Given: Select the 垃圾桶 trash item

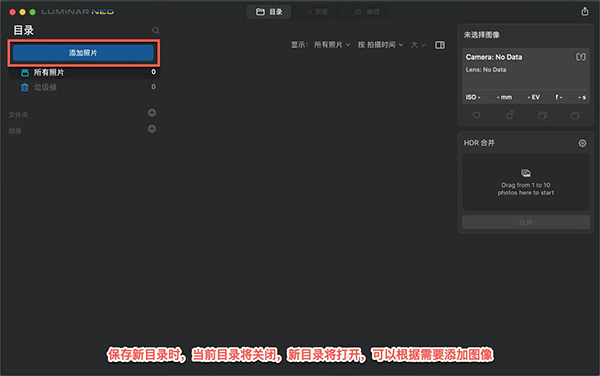Looking at the screenshot, I should [84, 87].
